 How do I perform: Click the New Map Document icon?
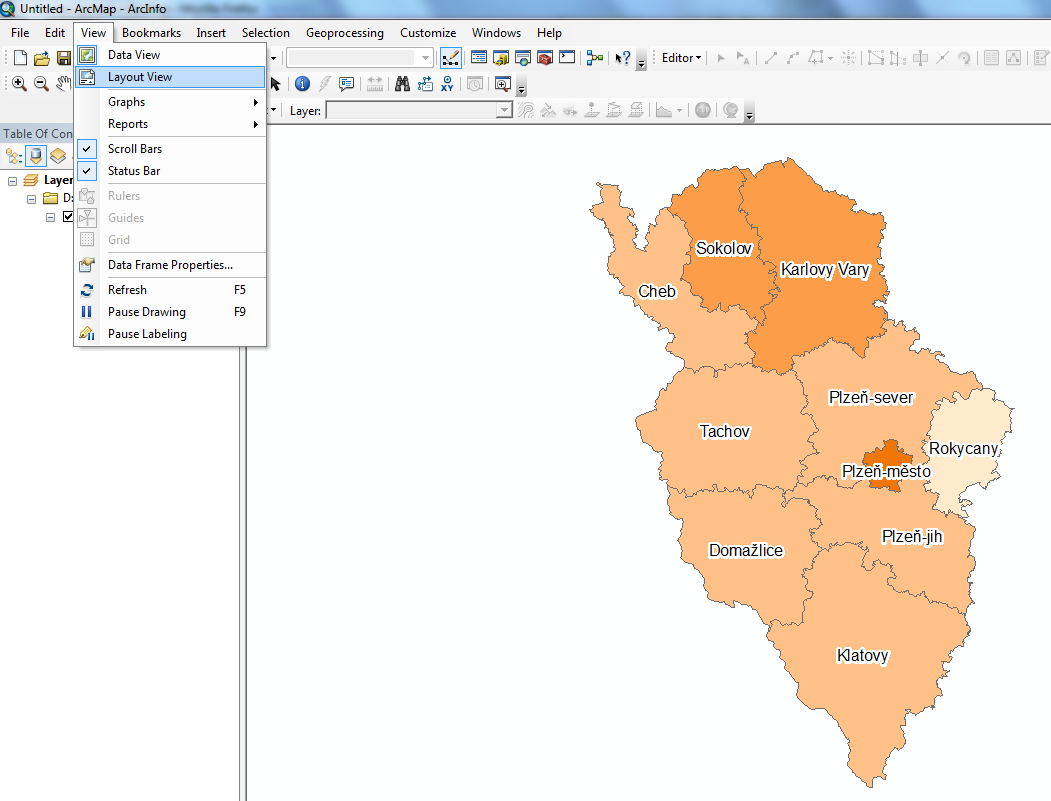(20, 58)
